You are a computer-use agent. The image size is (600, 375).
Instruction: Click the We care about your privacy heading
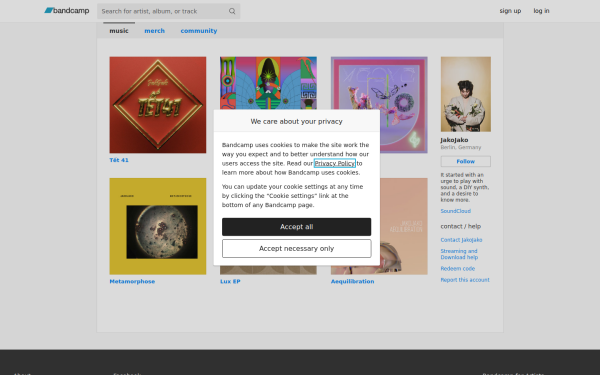tap(297, 121)
